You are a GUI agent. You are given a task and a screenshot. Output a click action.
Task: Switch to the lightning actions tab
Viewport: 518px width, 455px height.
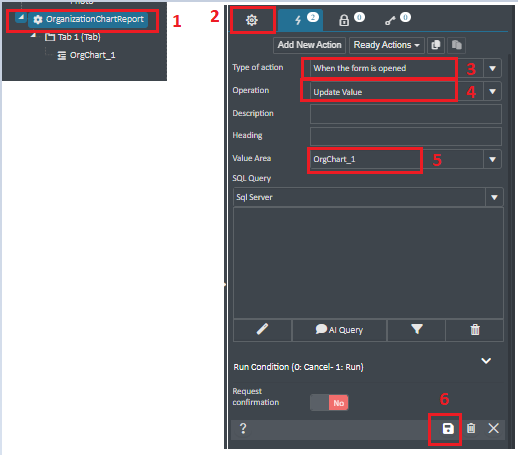tap(300, 20)
